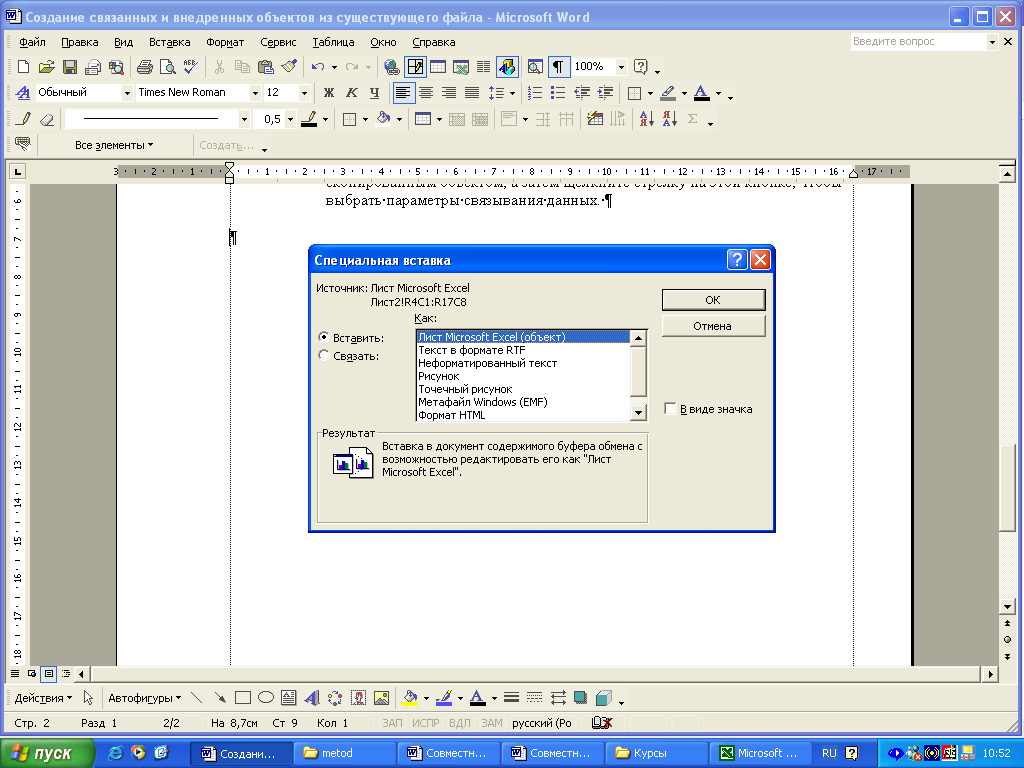Click the Undo arrow icon
Viewport: 1024px width, 768px height.
click(318, 67)
